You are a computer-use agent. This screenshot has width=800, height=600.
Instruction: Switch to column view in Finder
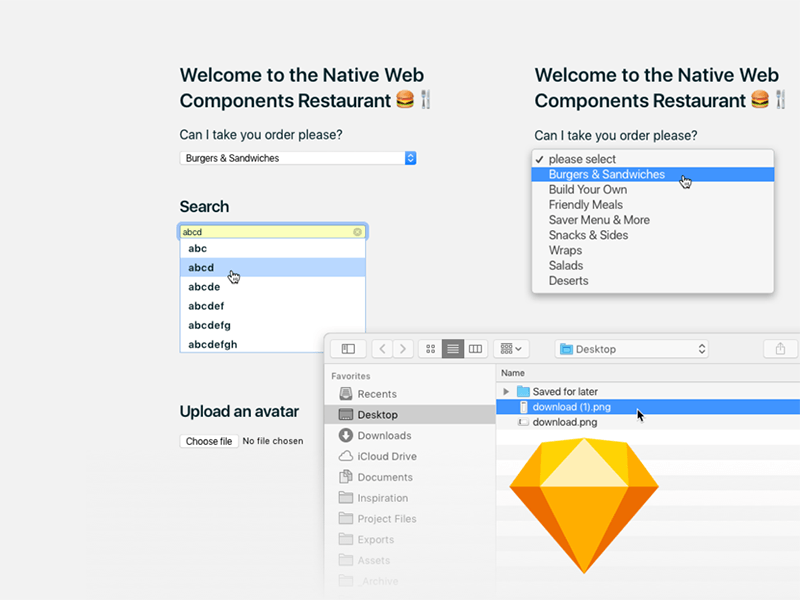point(475,348)
